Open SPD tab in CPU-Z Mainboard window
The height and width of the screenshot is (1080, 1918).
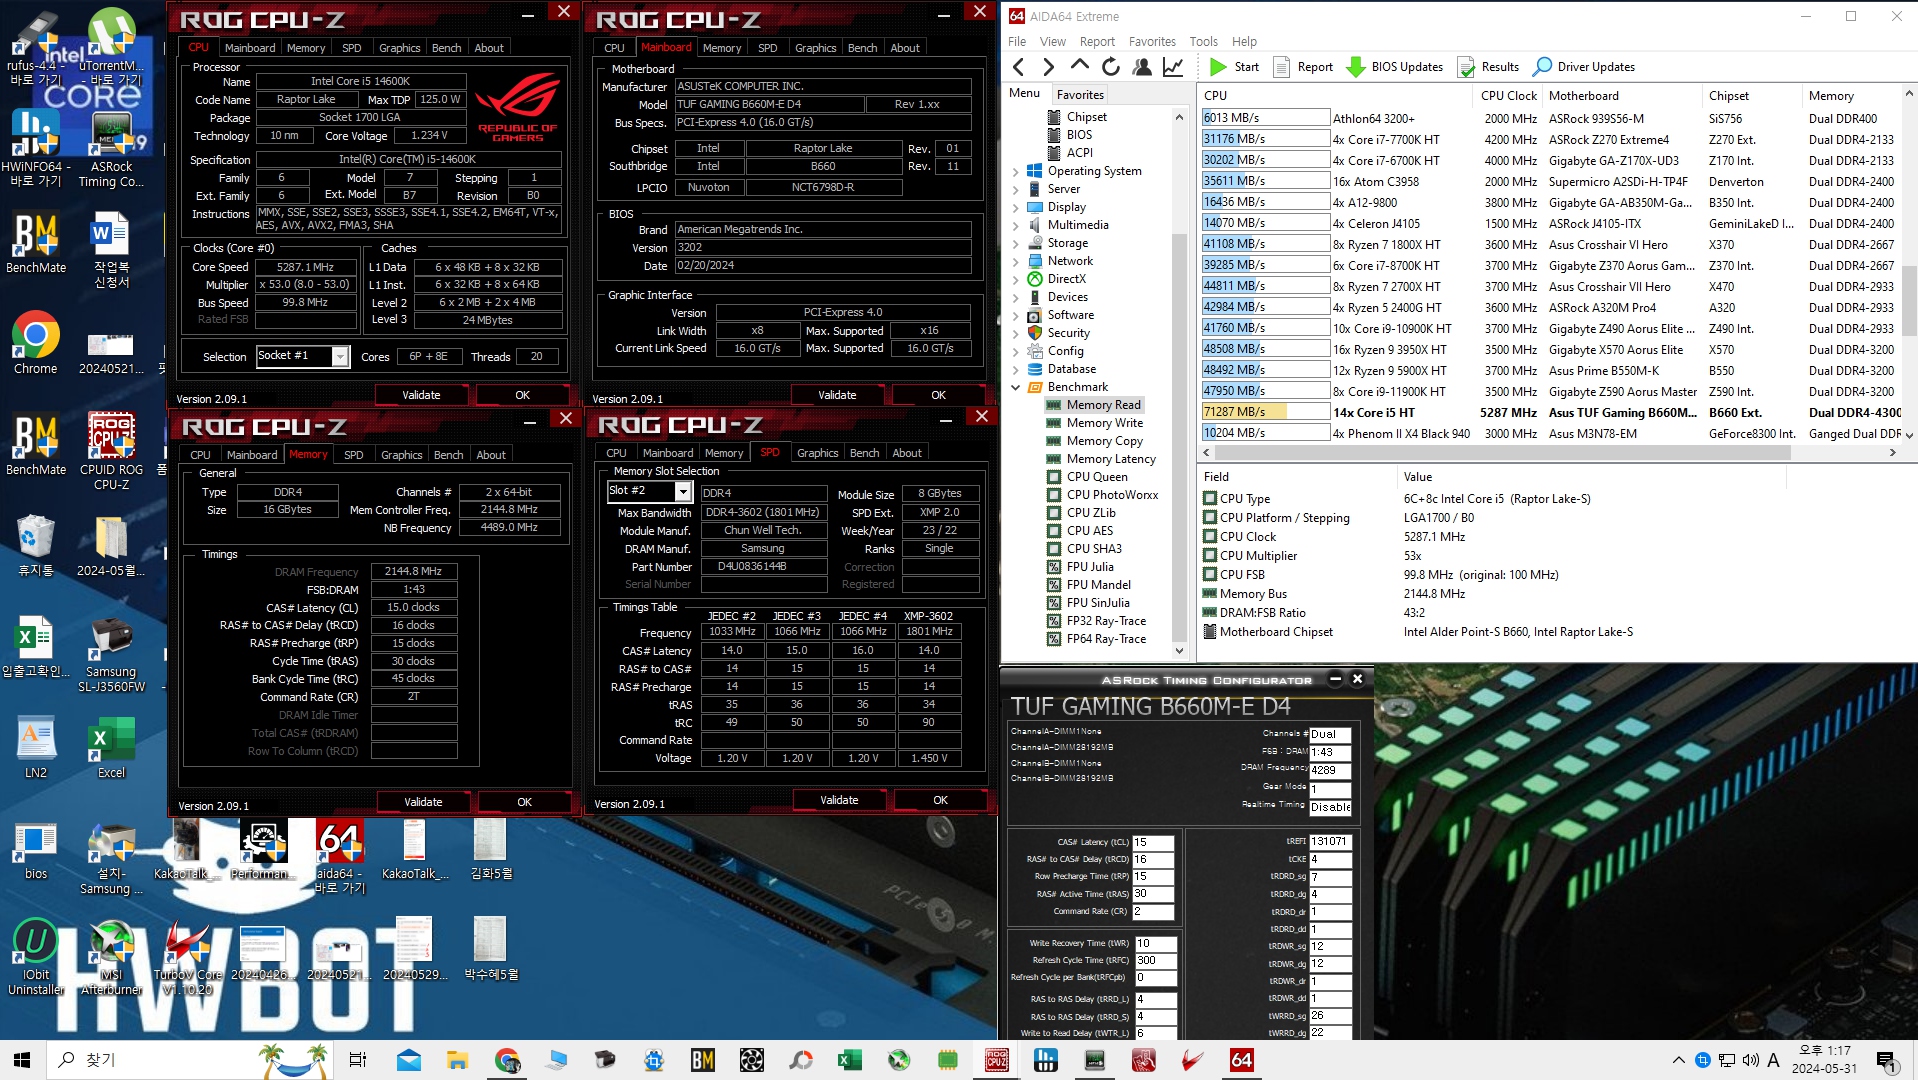click(767, 47)
